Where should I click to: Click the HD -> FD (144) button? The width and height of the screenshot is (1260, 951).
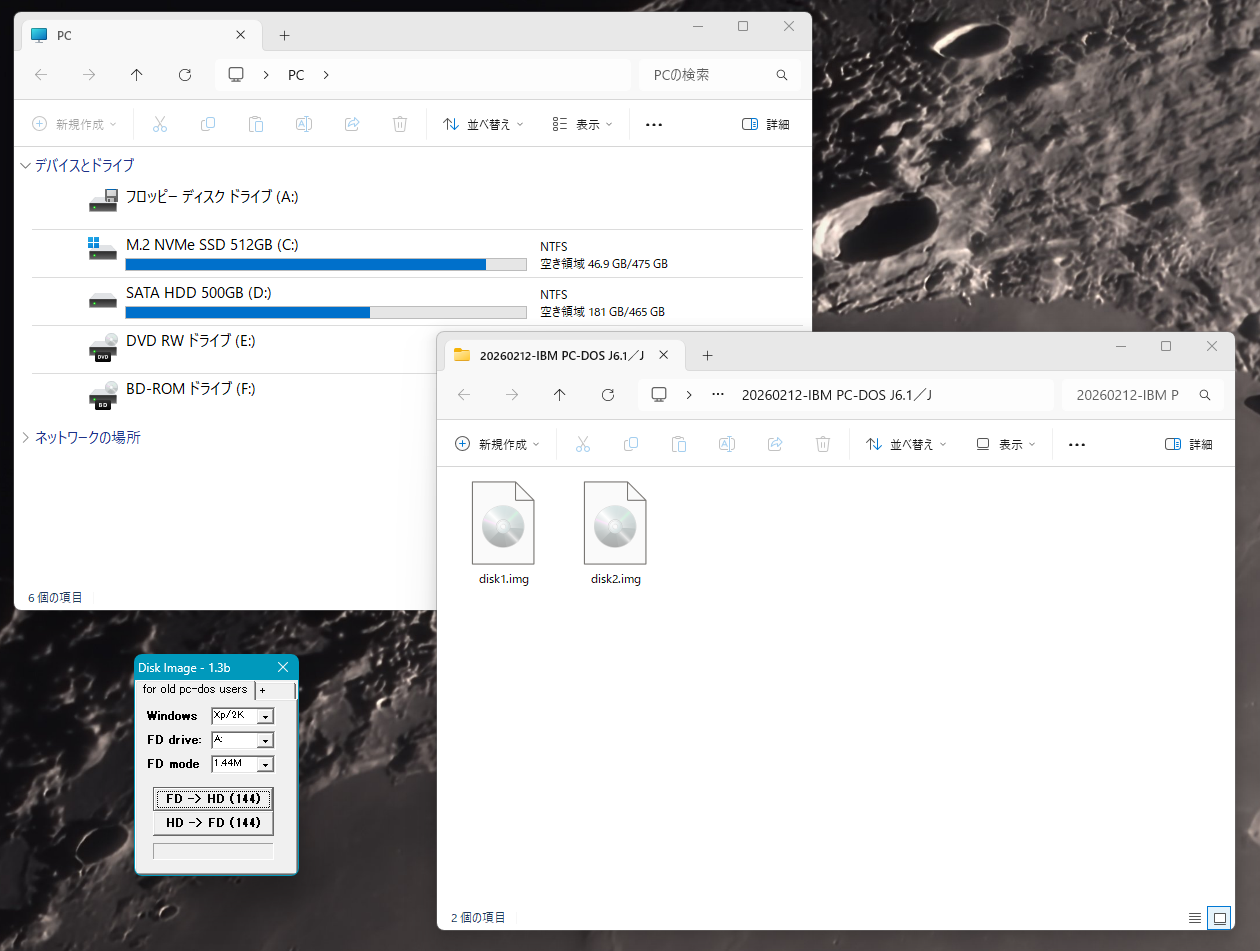(x=213, y=822)
